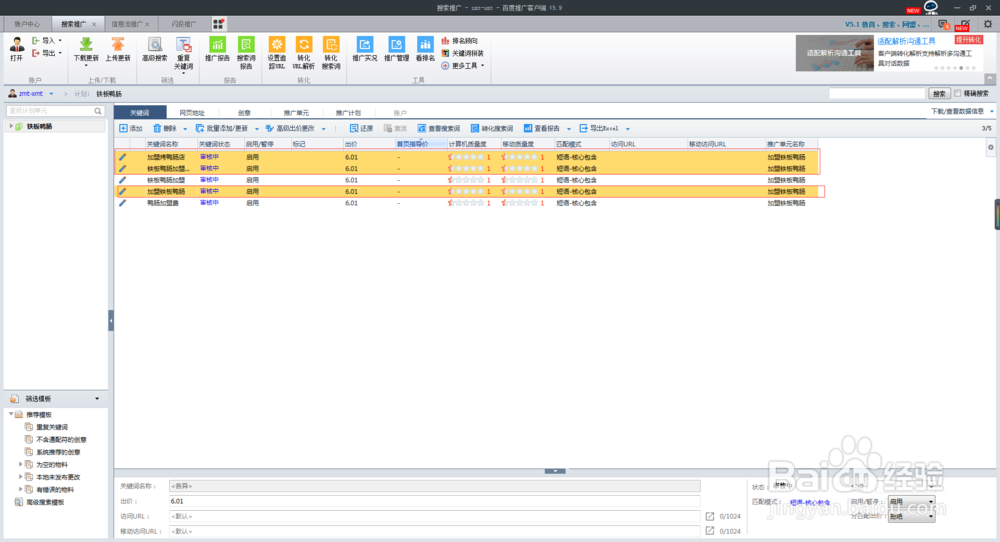Viewport: 1000px width, 542px height.
Task: Open the settings gear icon
Action: pyautogui.click(x=987, y=24)
